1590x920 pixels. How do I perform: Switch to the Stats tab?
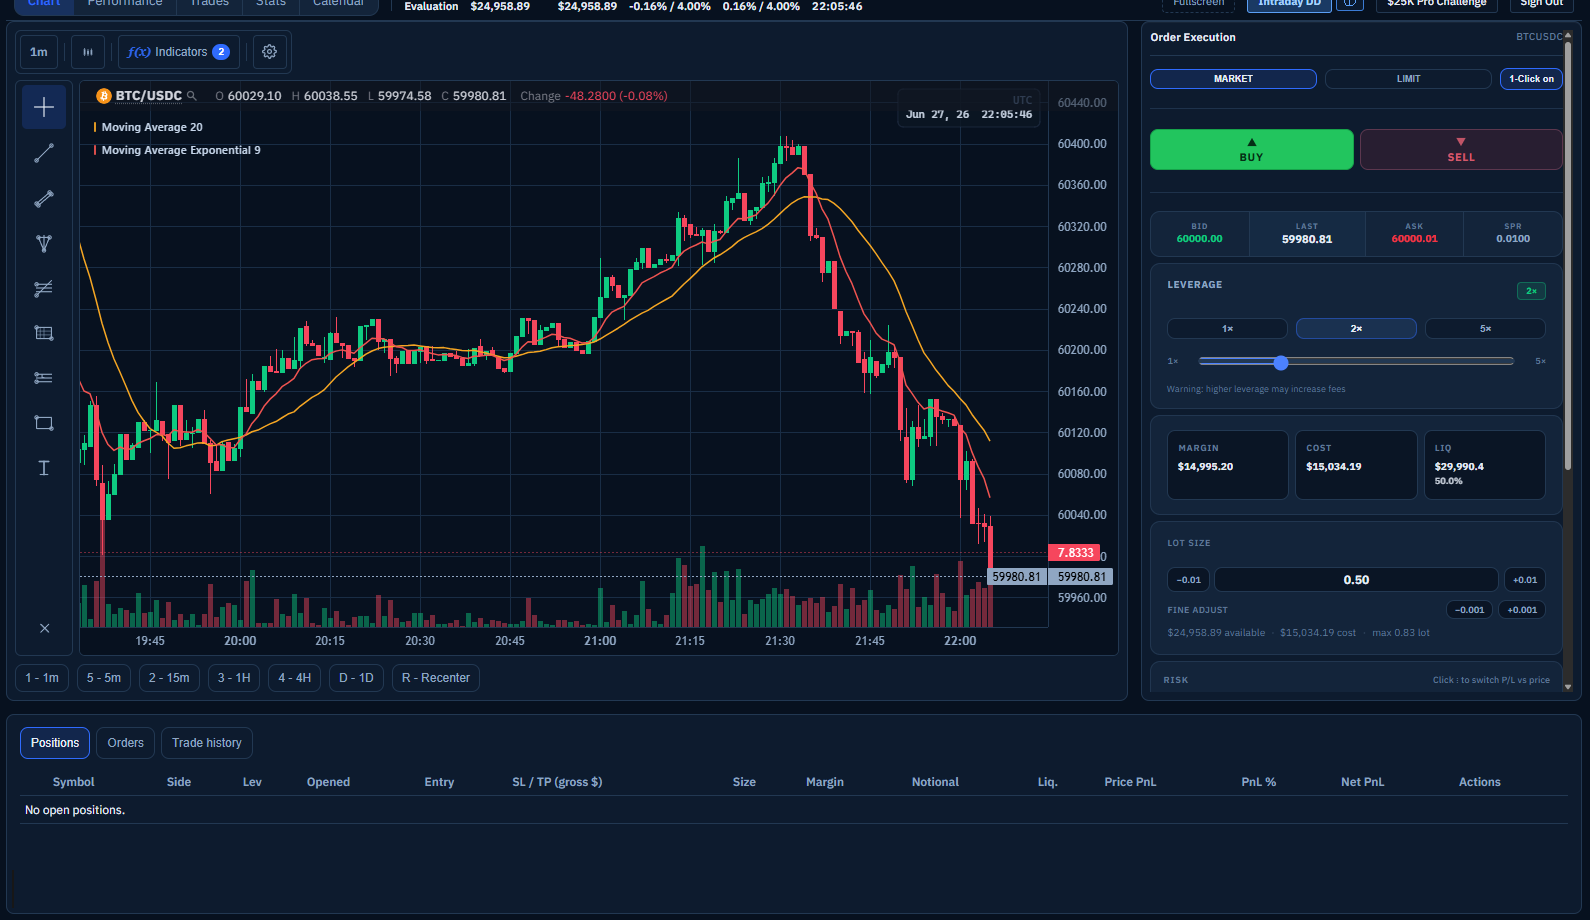click(271, 3)
